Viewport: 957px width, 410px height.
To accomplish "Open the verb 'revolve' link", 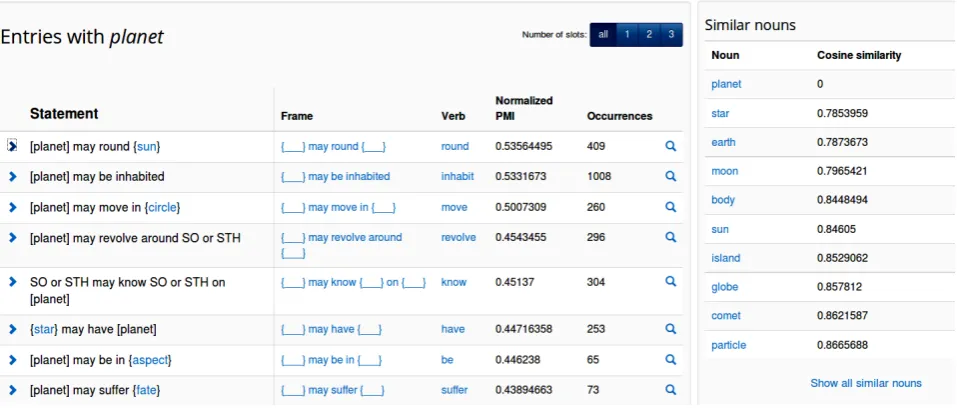I will click(x=458, y=237).
